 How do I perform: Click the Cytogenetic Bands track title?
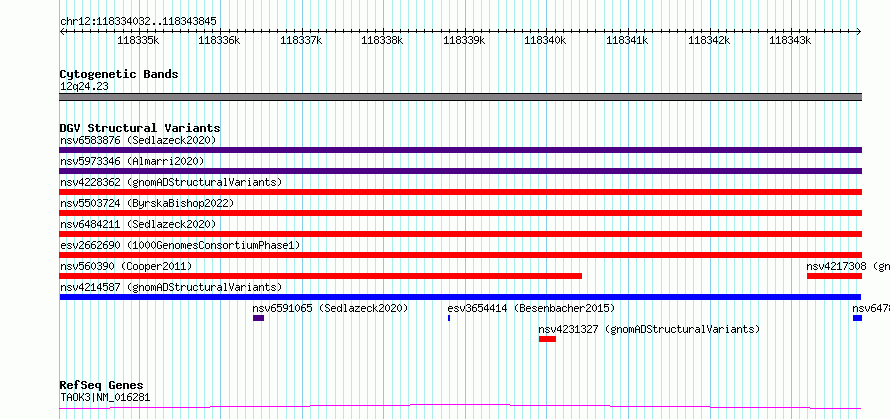119,74
